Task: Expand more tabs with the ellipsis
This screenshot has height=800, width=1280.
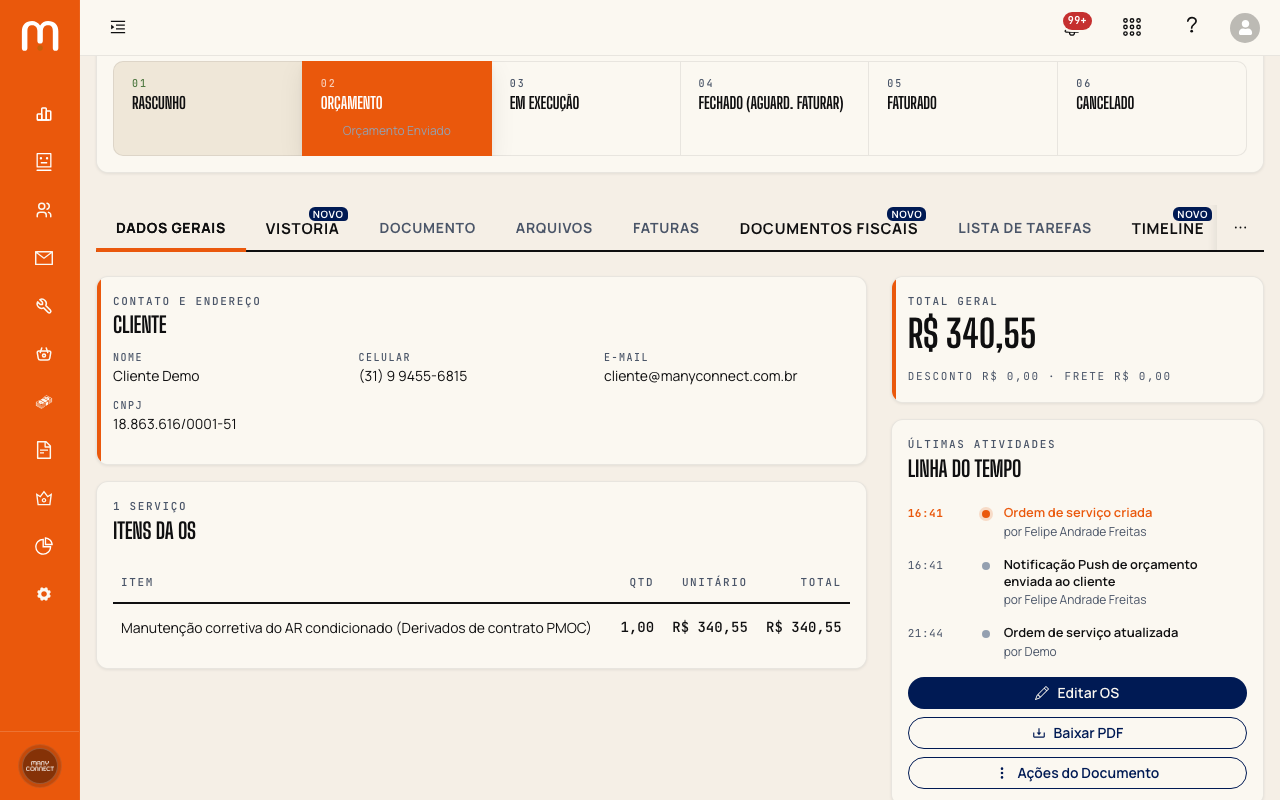Action: (x=1240, y=228)
